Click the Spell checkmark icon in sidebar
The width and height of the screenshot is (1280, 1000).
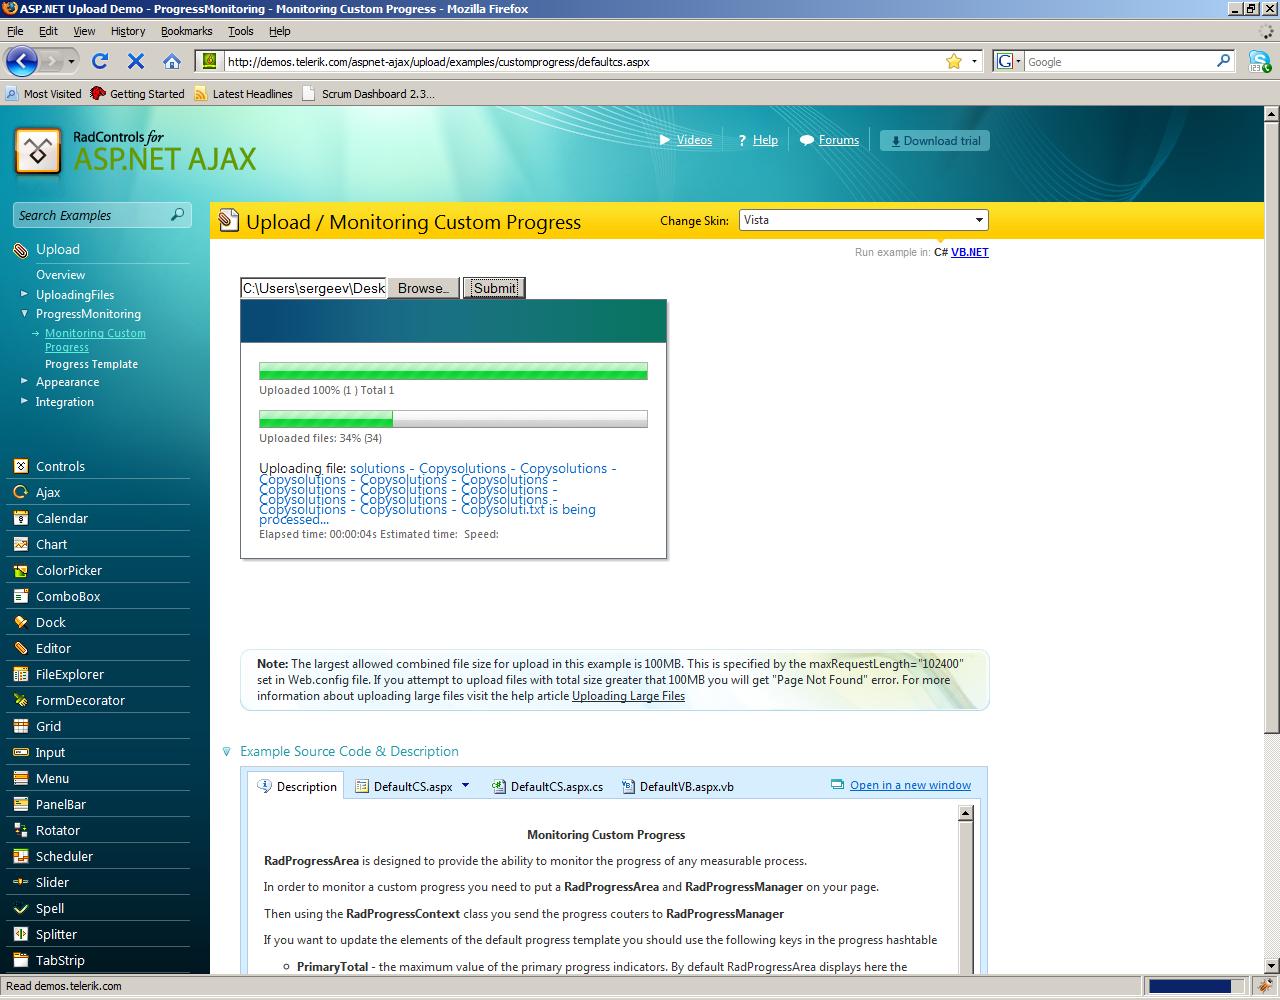pyautogui.click(x=20, y=908)
